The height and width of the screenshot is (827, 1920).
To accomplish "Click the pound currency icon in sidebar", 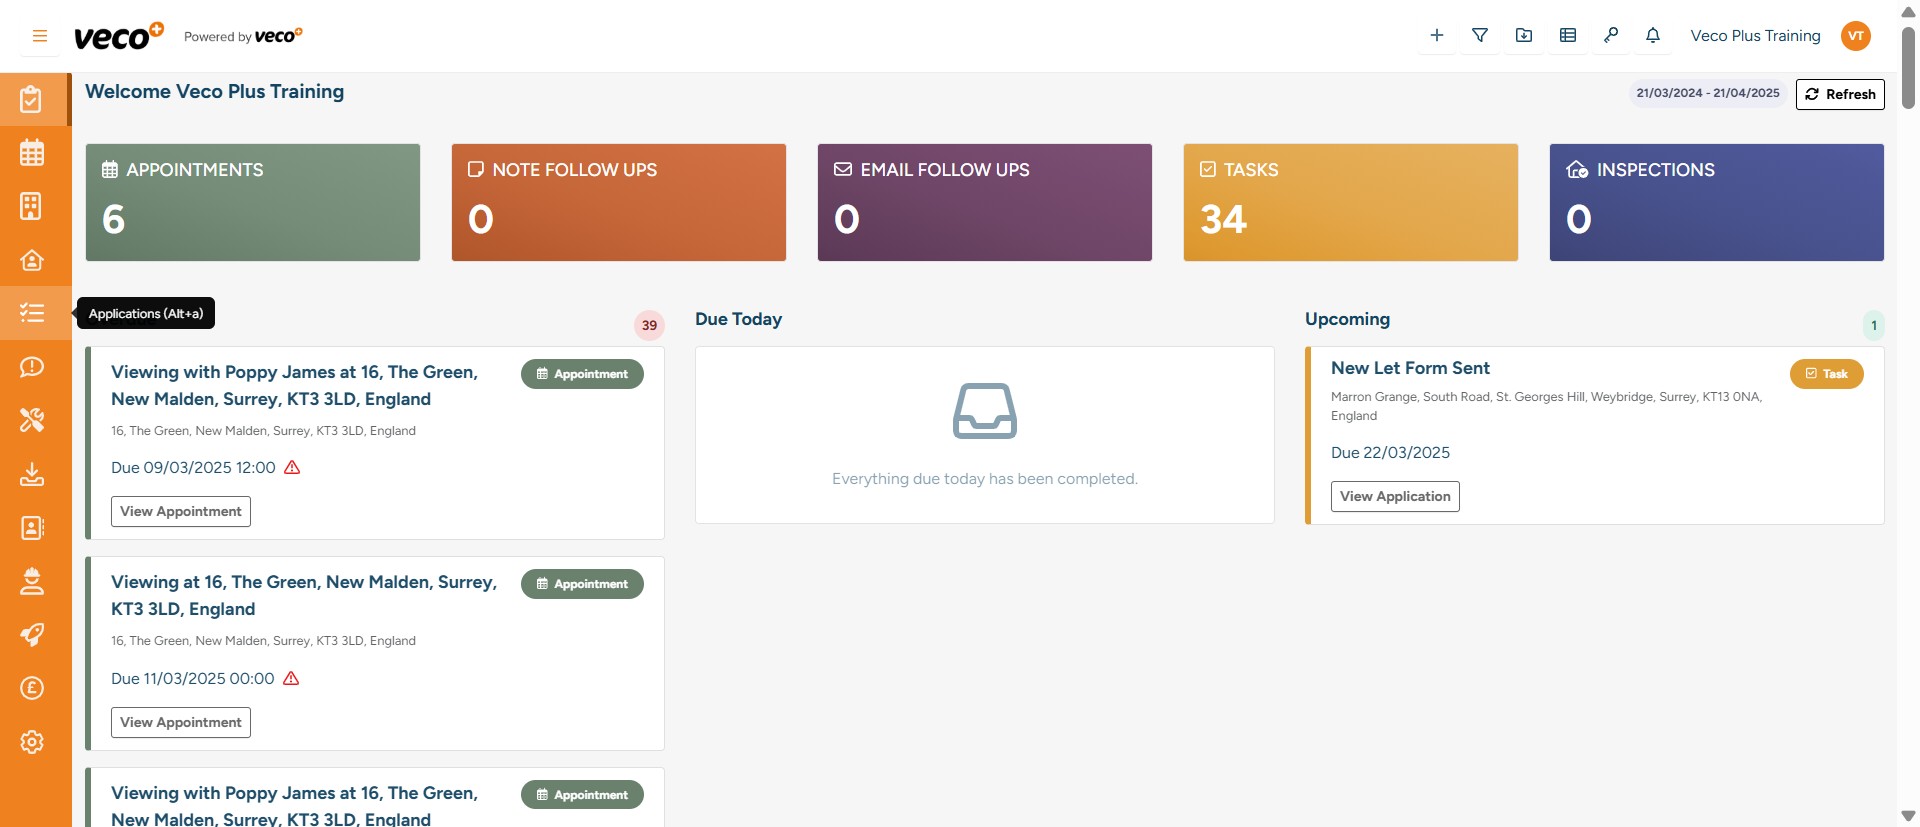I will (32, 688).
